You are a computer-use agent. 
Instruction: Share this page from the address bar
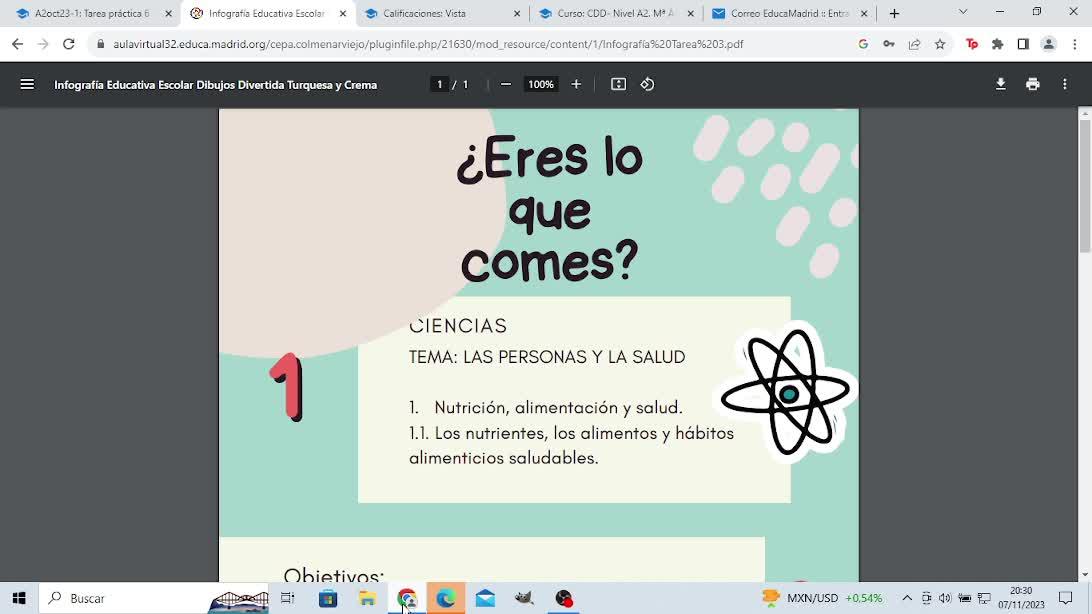914,44
